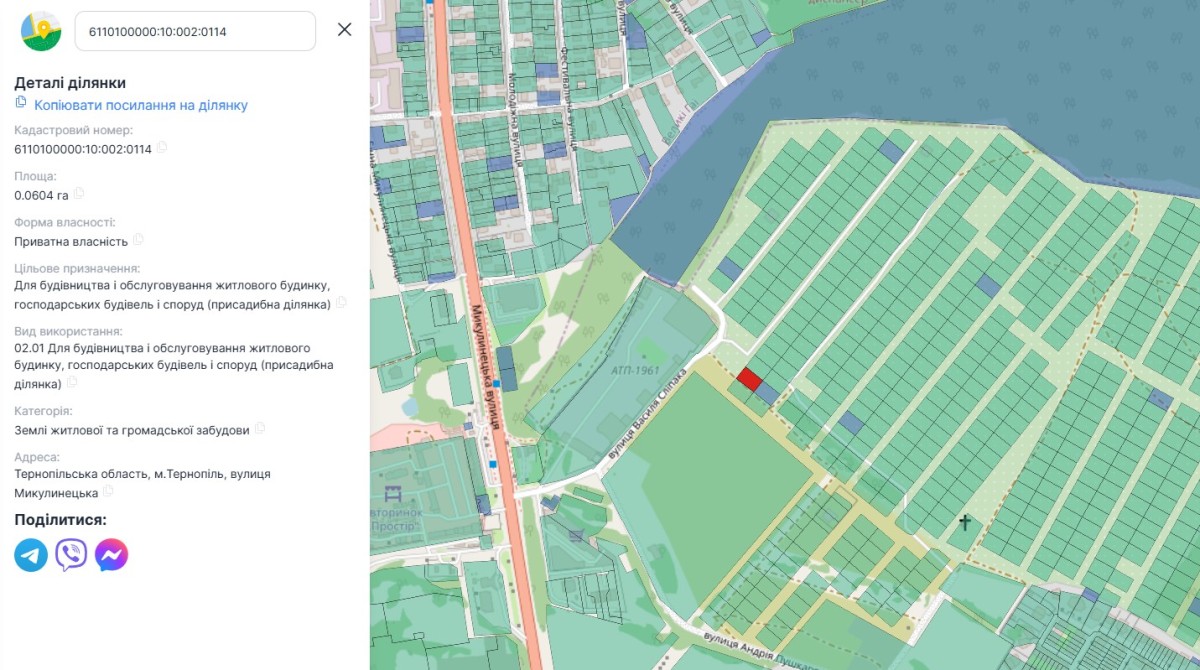Share the parcel via Viber
This screenshot has height=670, width=1200.
click(x=71, y=555)
